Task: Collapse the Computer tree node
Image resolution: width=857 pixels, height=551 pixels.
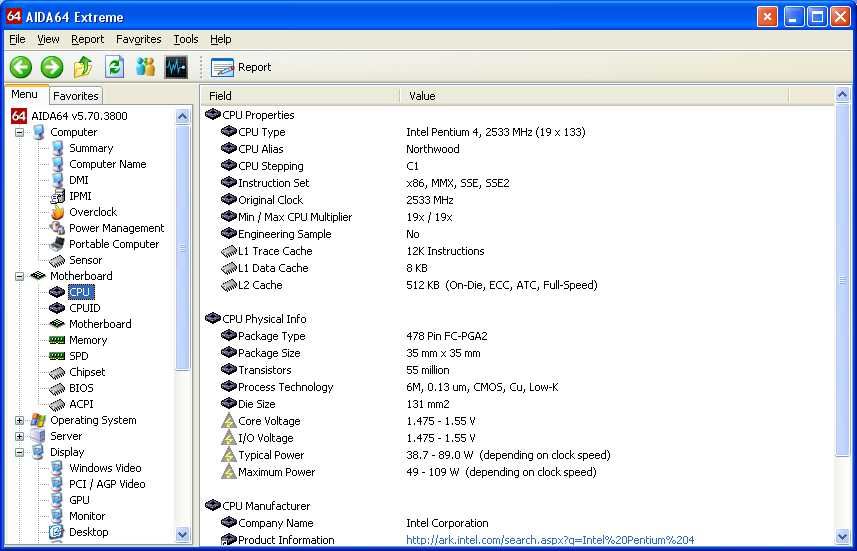Action: (x=20, y=132)
